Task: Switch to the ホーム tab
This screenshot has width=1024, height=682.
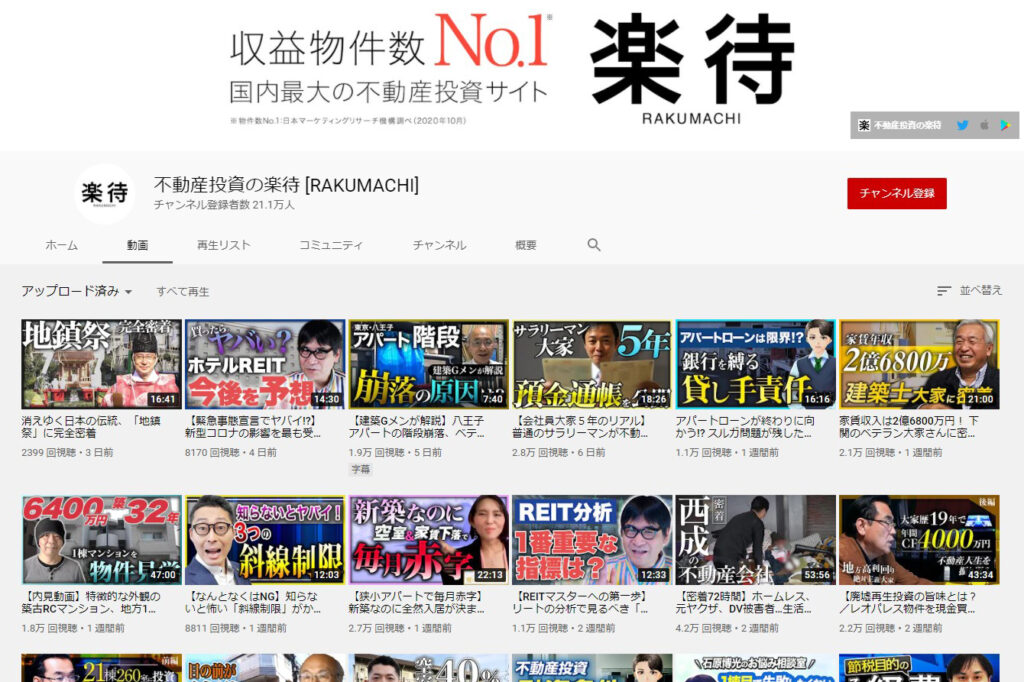Action: coord(61,245)
